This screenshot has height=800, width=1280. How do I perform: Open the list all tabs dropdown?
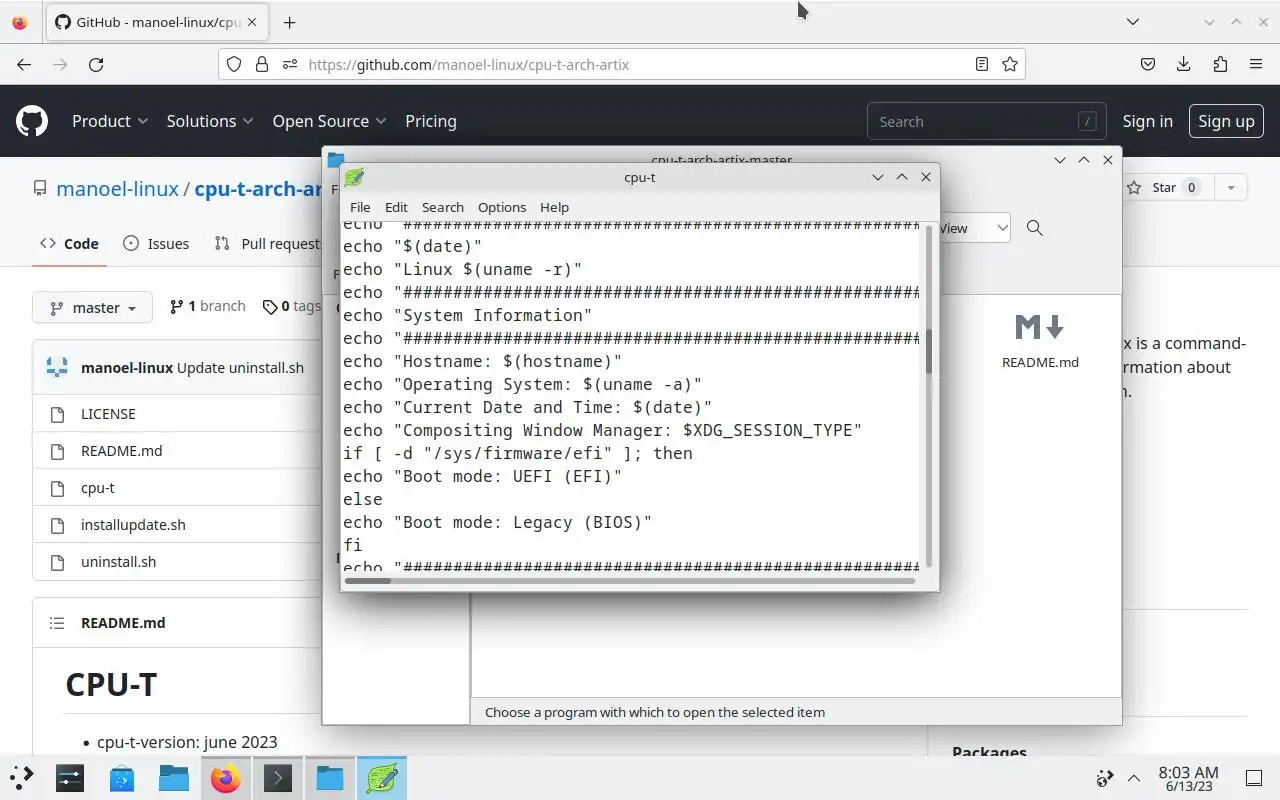(1132, 22)
